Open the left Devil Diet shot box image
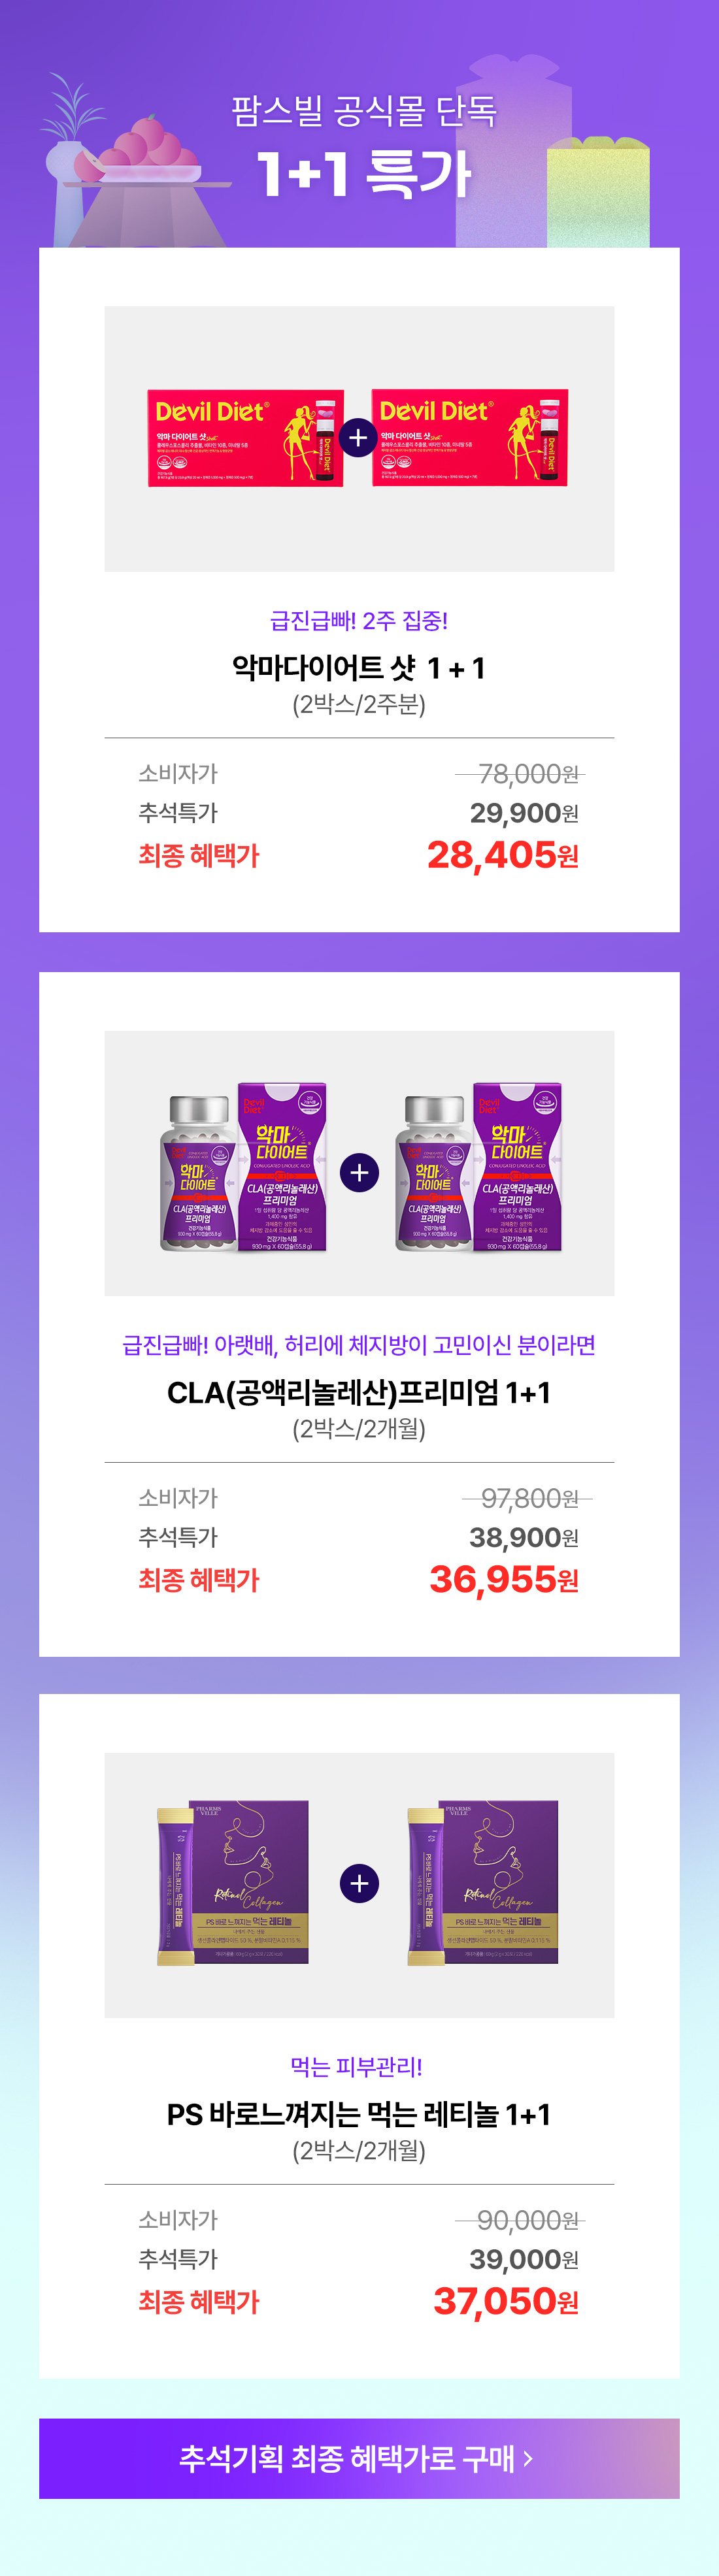 [245, 438]
